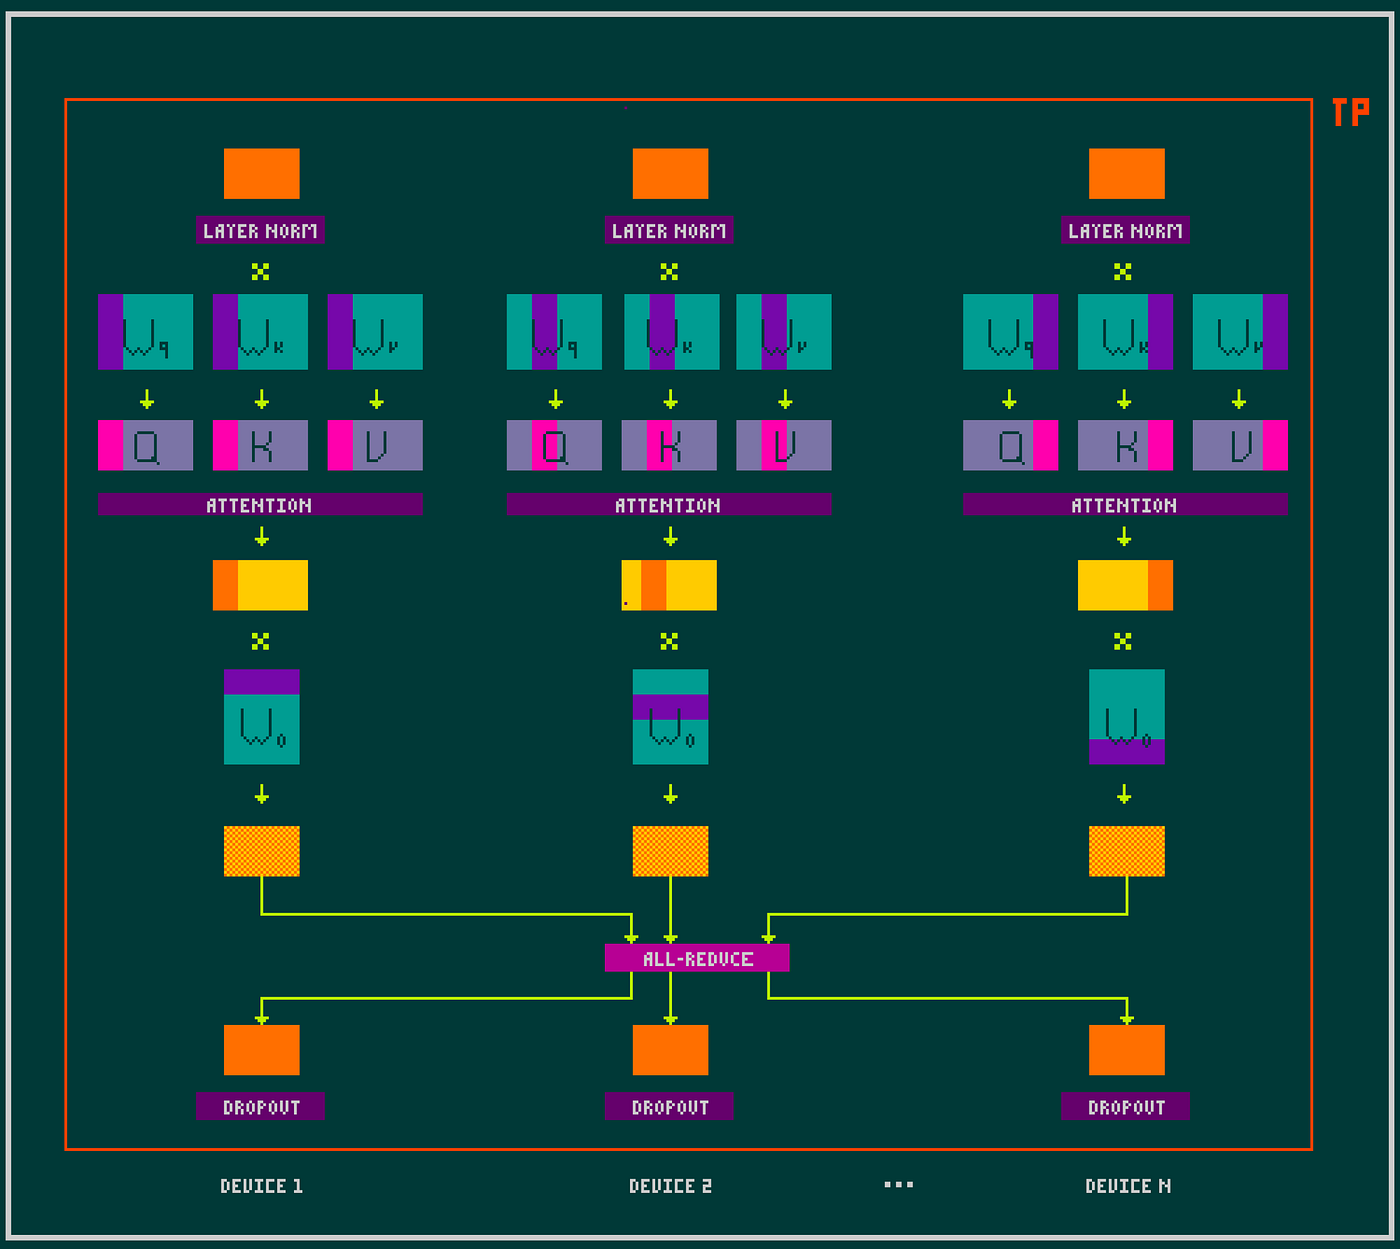
Task: Click the ATTENTION bar in Device 2 column
Action: tap(669, 505)
